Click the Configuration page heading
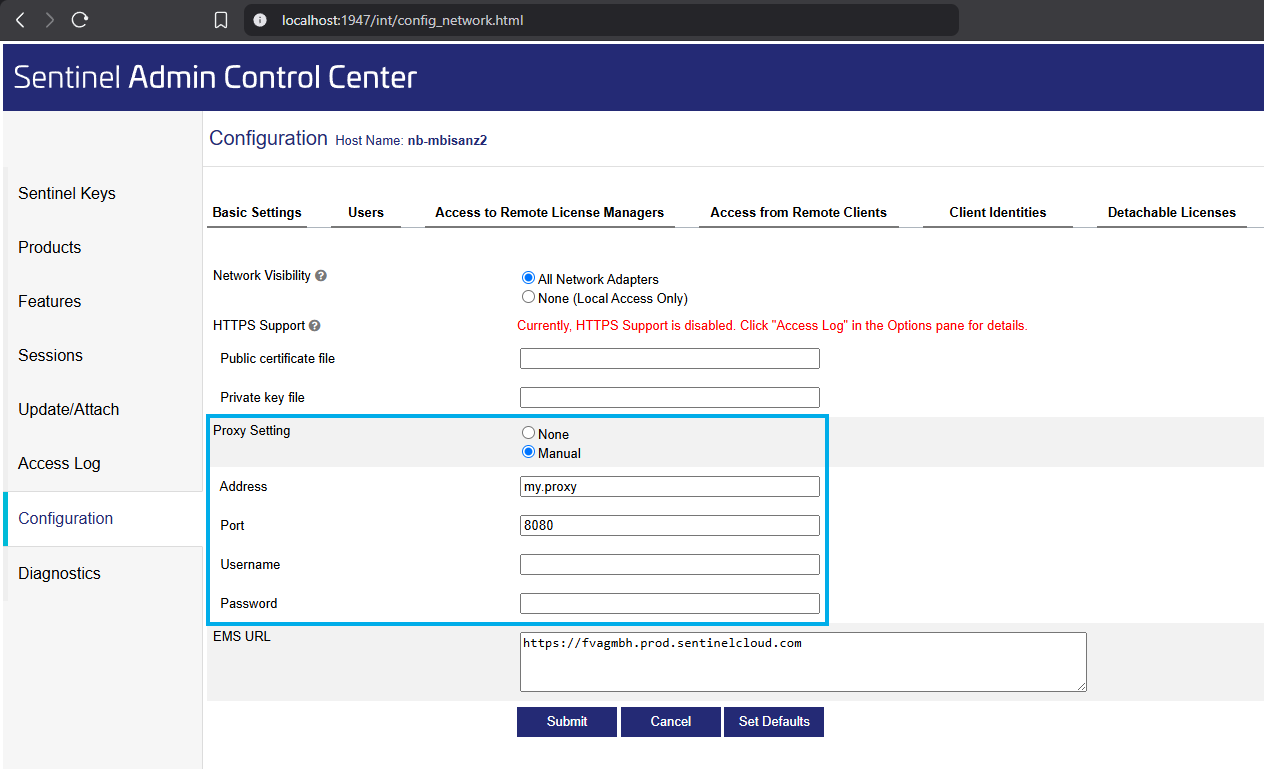Image resolution: width=1264 pixels, height=769 pixels. coord(268,138)
